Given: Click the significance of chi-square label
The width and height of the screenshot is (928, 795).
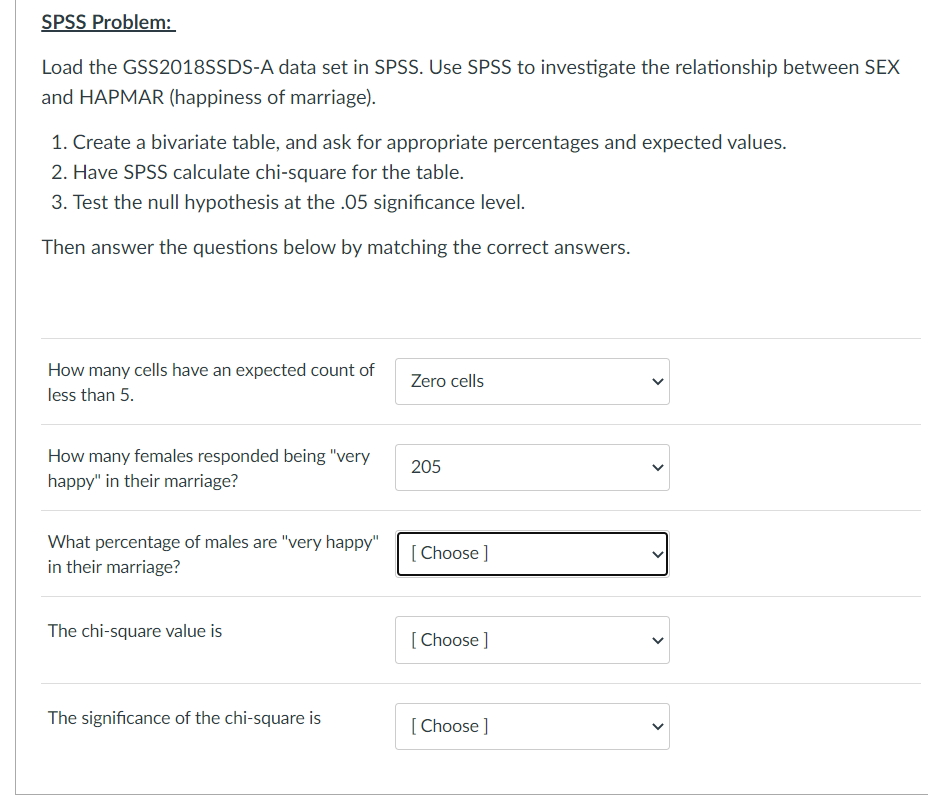Looking at the screenshot, I should click(183, 718).
